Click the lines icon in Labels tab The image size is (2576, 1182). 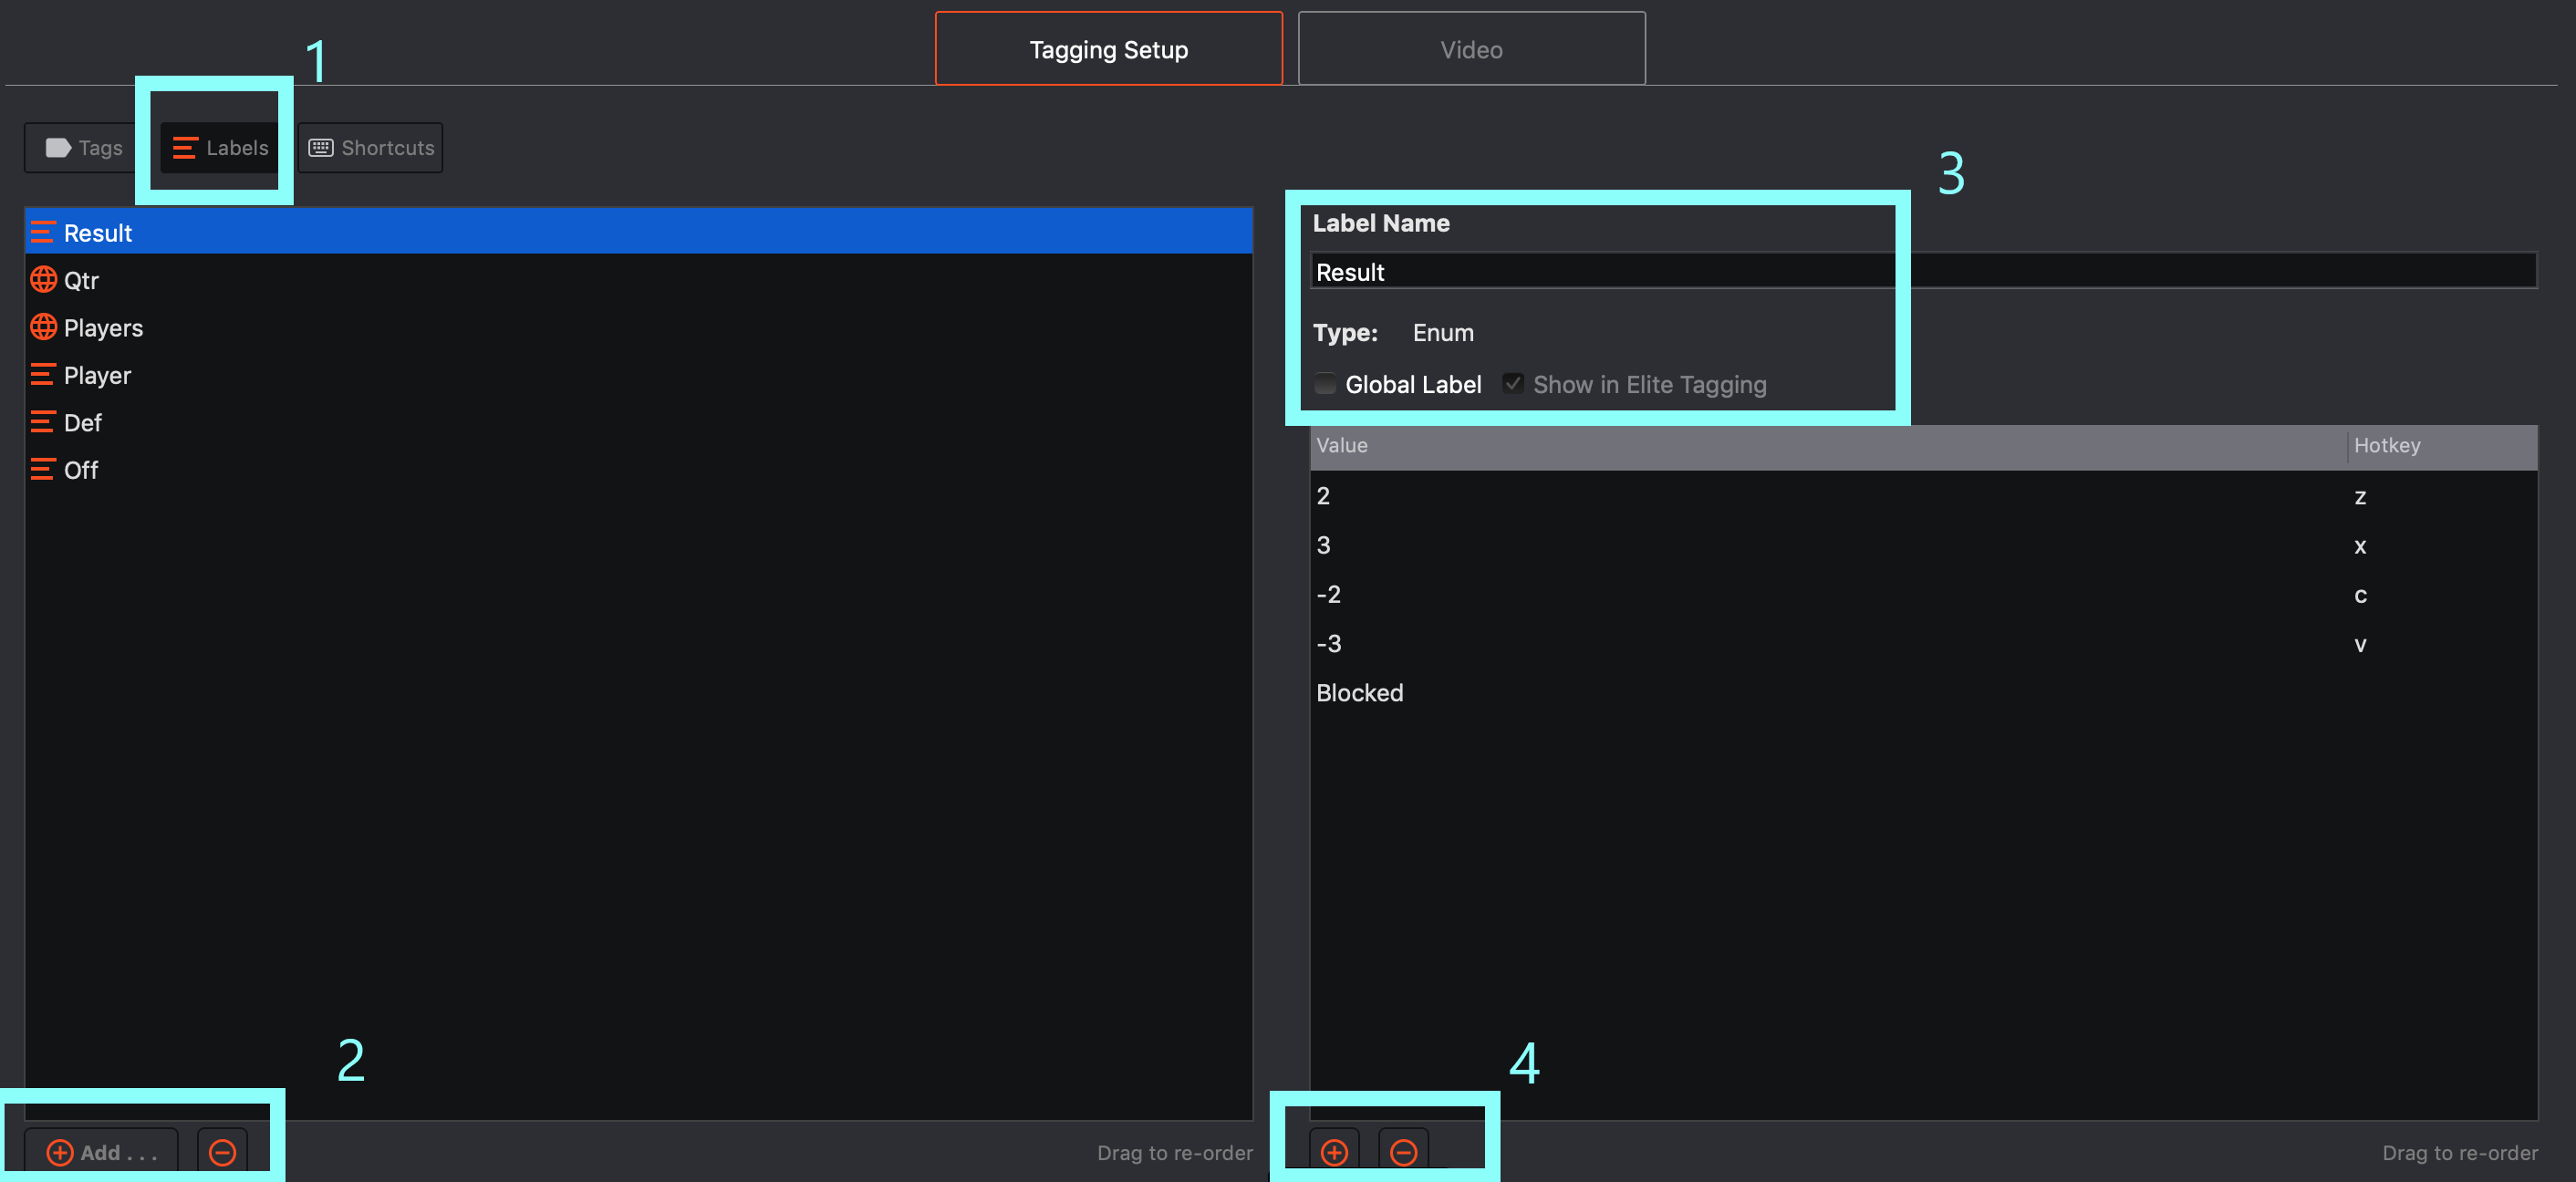[185, 148]
